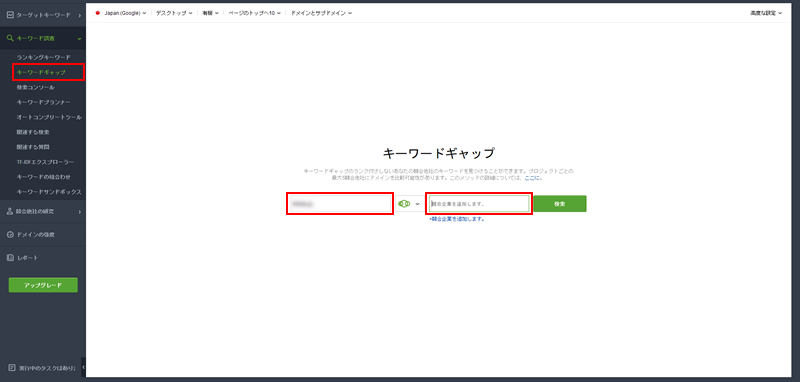
Task: Collapse the キーワード調査 section chevron
Action: pyautogui.click(x=79, y=39)
